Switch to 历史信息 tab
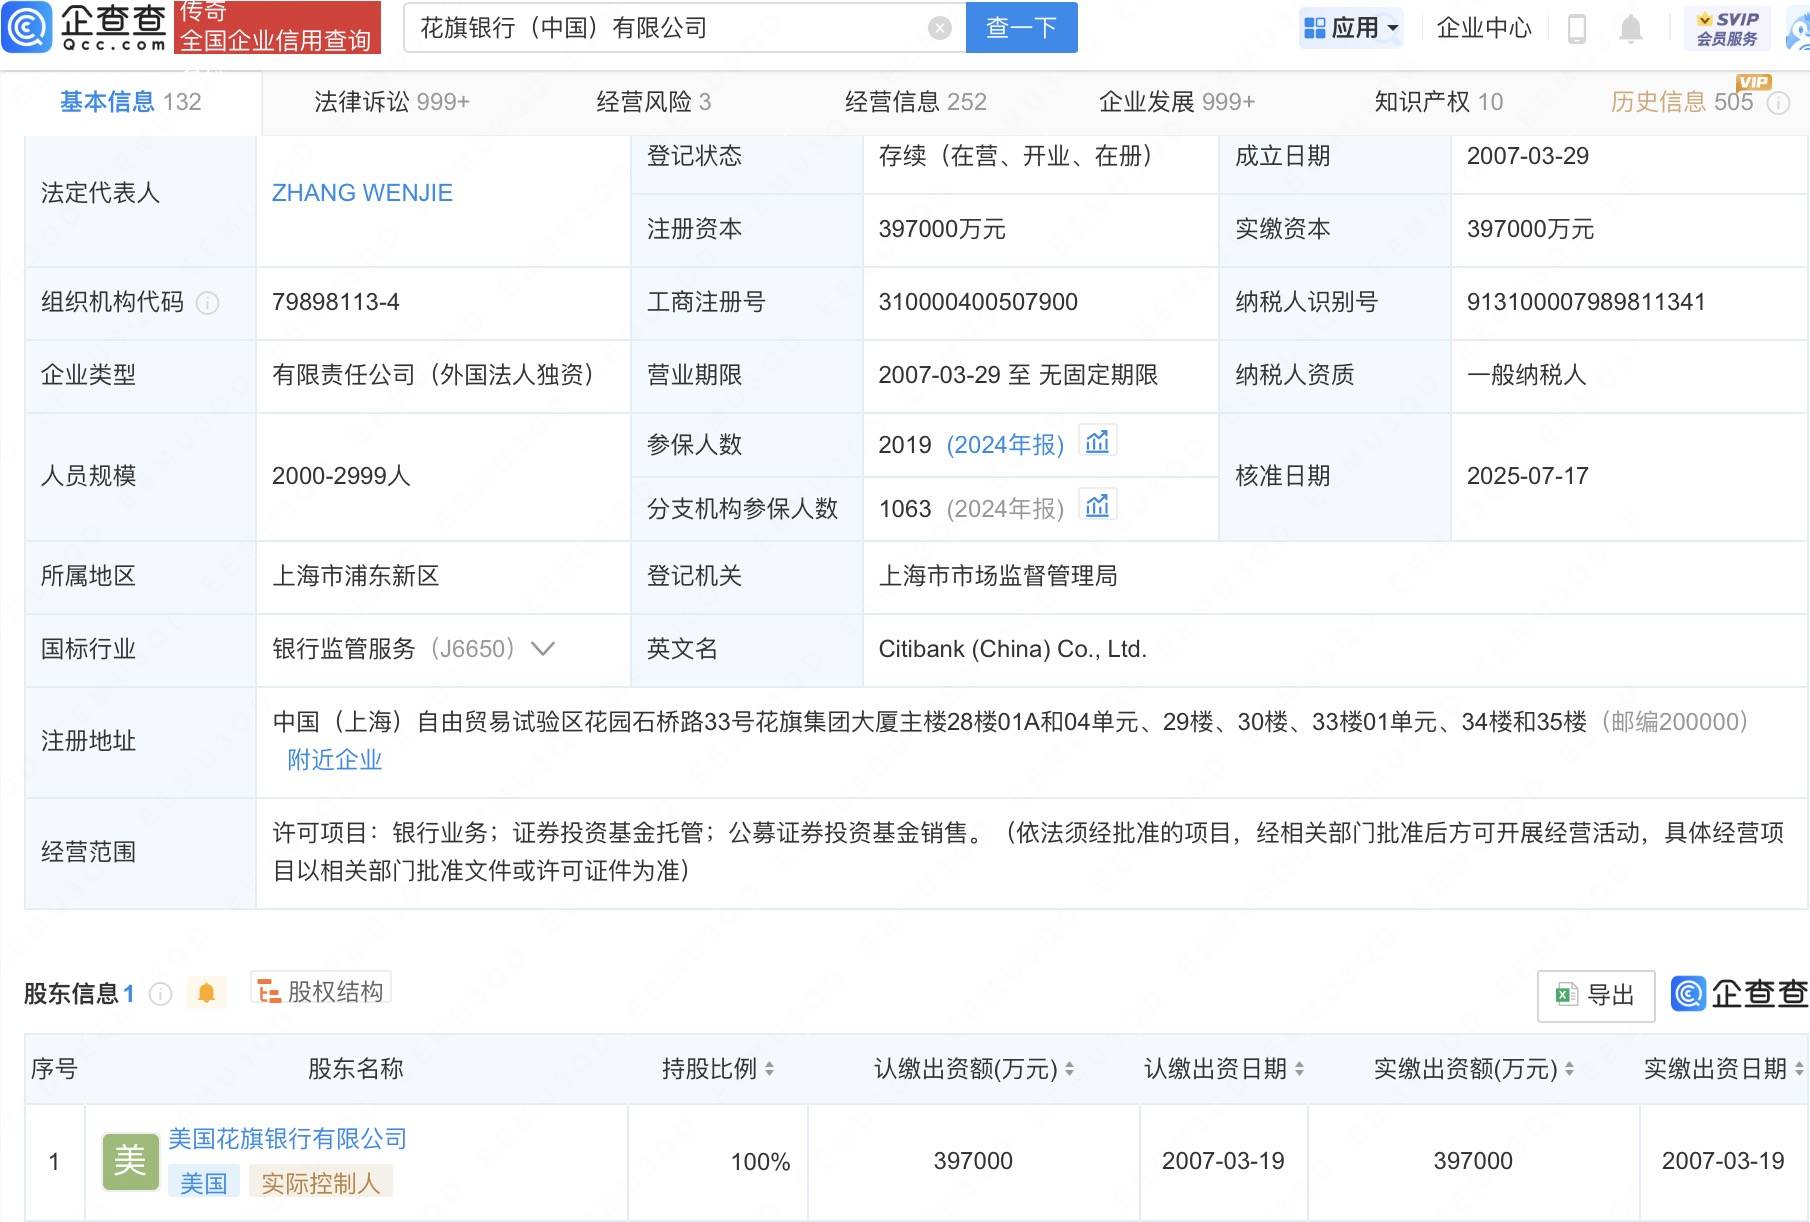1810x1222 pixels. [x=1681, y=102]
